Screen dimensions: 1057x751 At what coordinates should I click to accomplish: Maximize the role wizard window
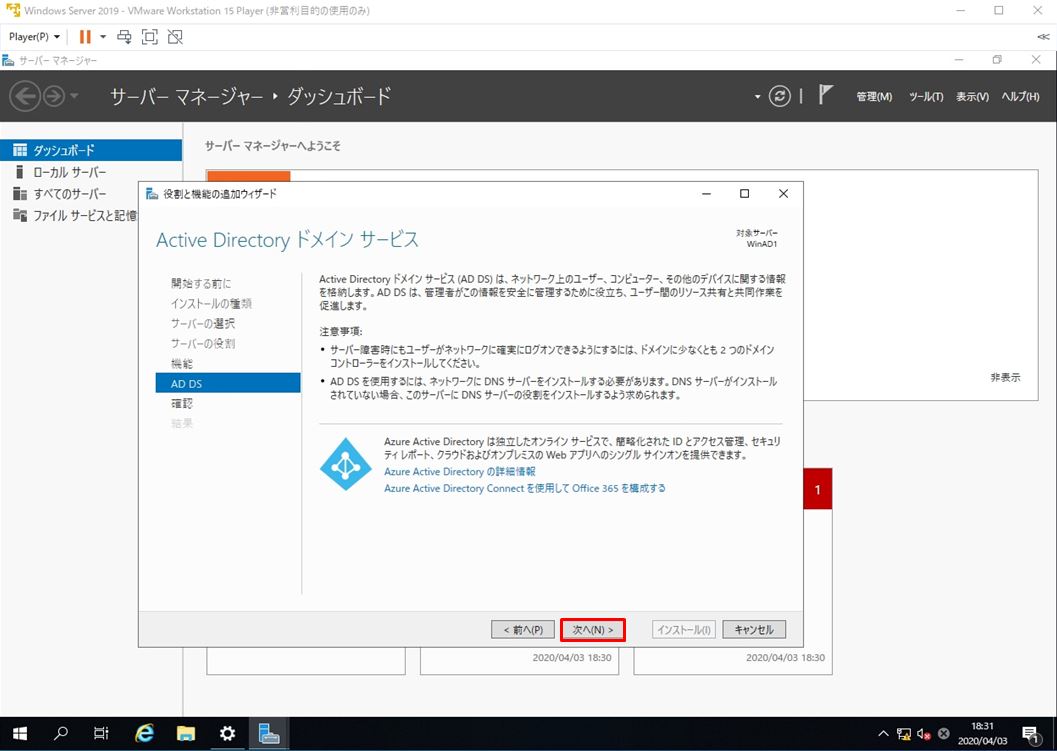[x=744, y=193]
